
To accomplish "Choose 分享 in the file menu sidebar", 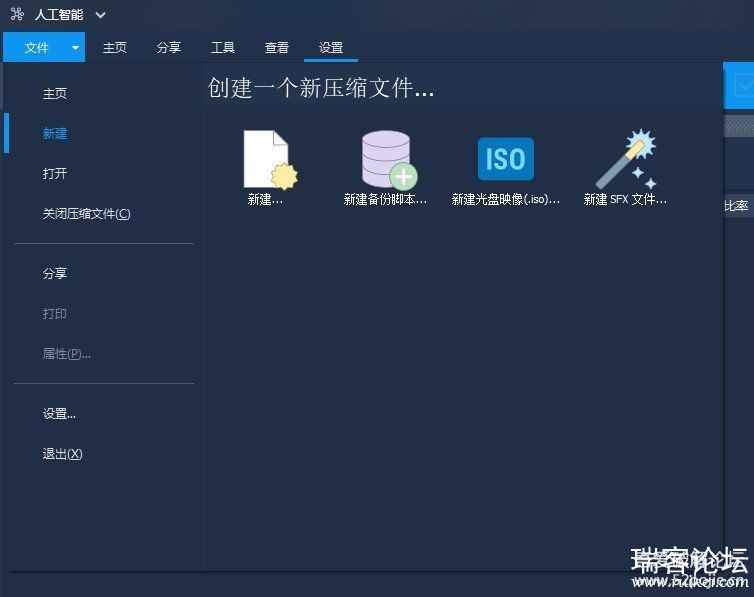I will tap(55, 274).
